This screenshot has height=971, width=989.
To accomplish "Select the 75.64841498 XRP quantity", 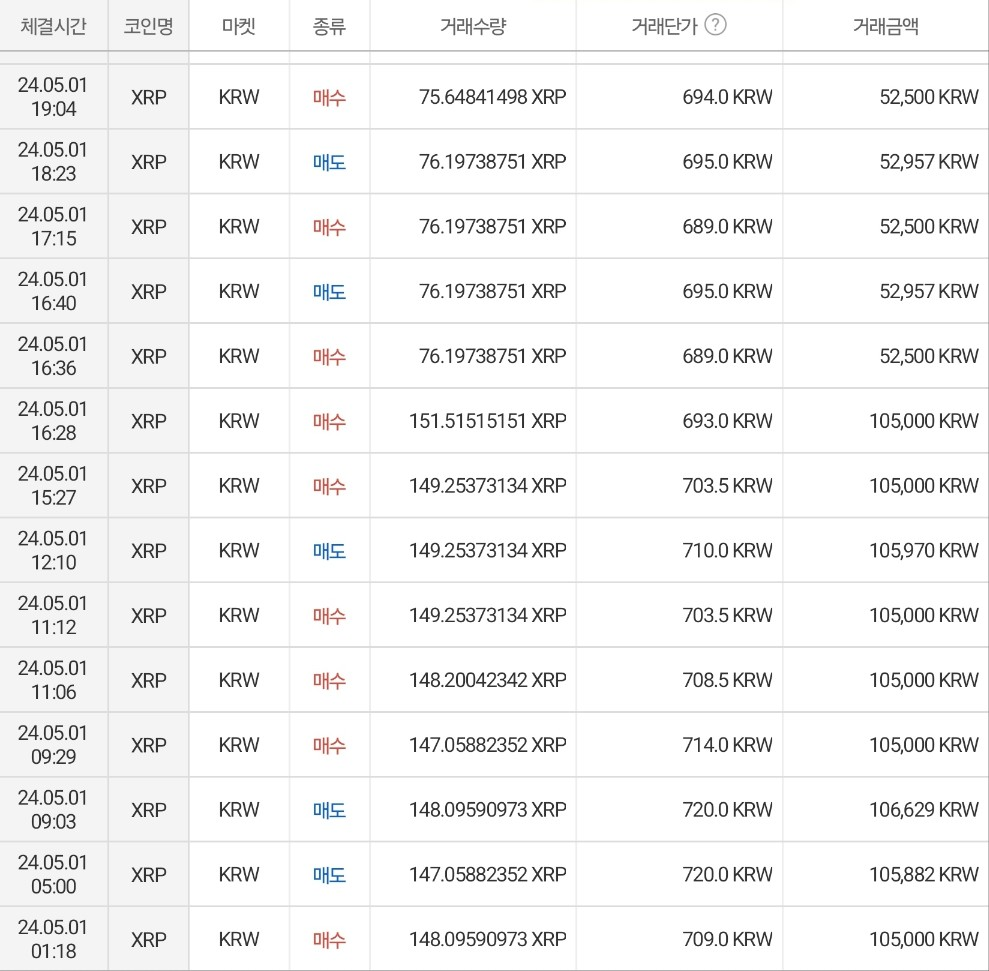I will pos(493,97).
